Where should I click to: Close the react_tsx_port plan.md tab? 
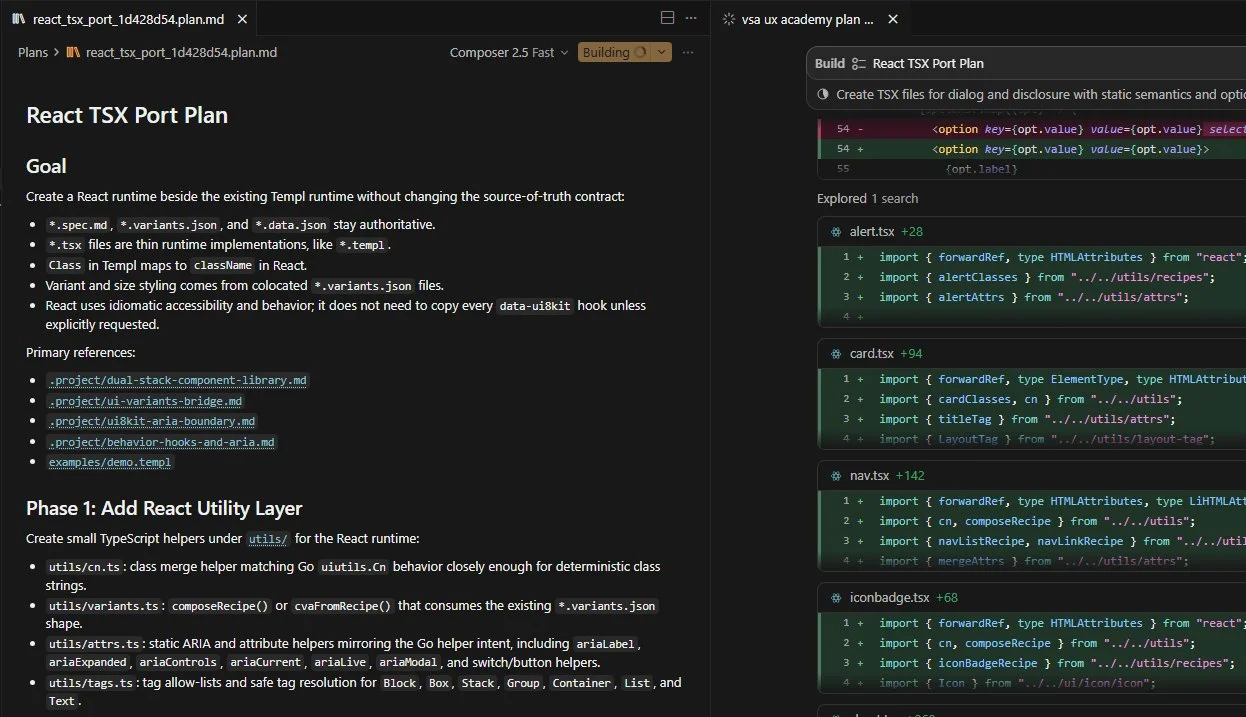point(243,19)
